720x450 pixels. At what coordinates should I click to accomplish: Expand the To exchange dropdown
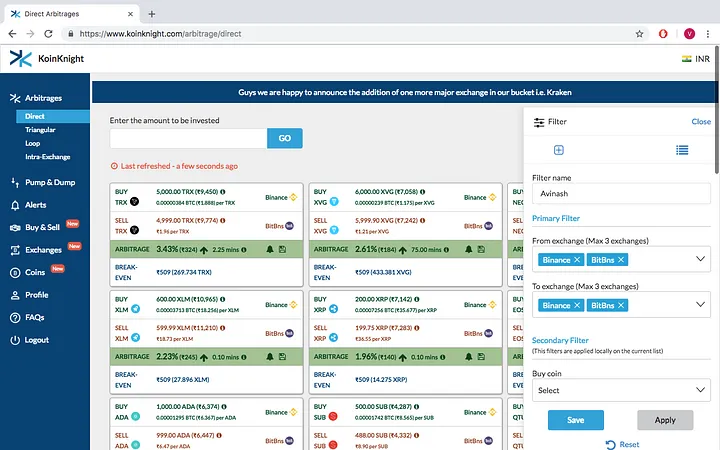coord(700,306)
